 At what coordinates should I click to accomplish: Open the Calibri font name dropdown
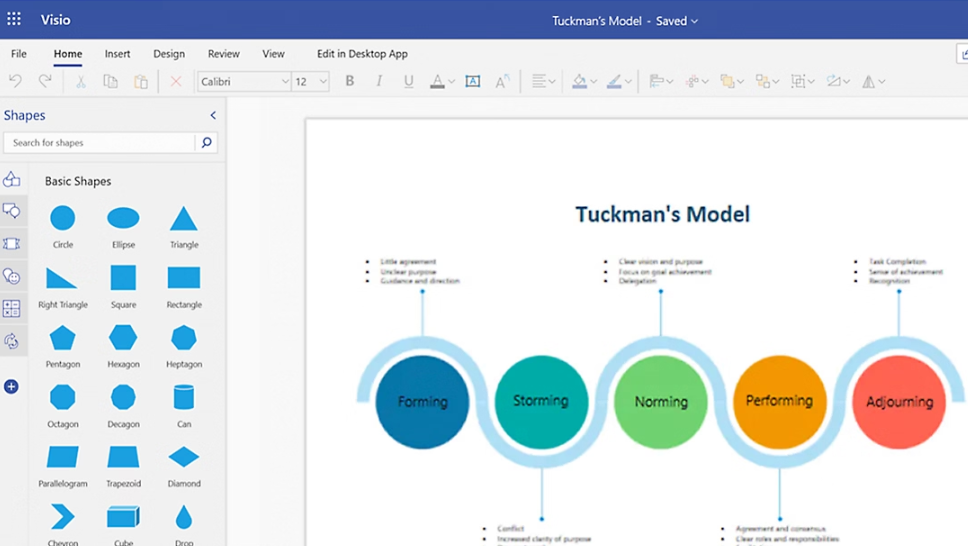click(285, 82)
